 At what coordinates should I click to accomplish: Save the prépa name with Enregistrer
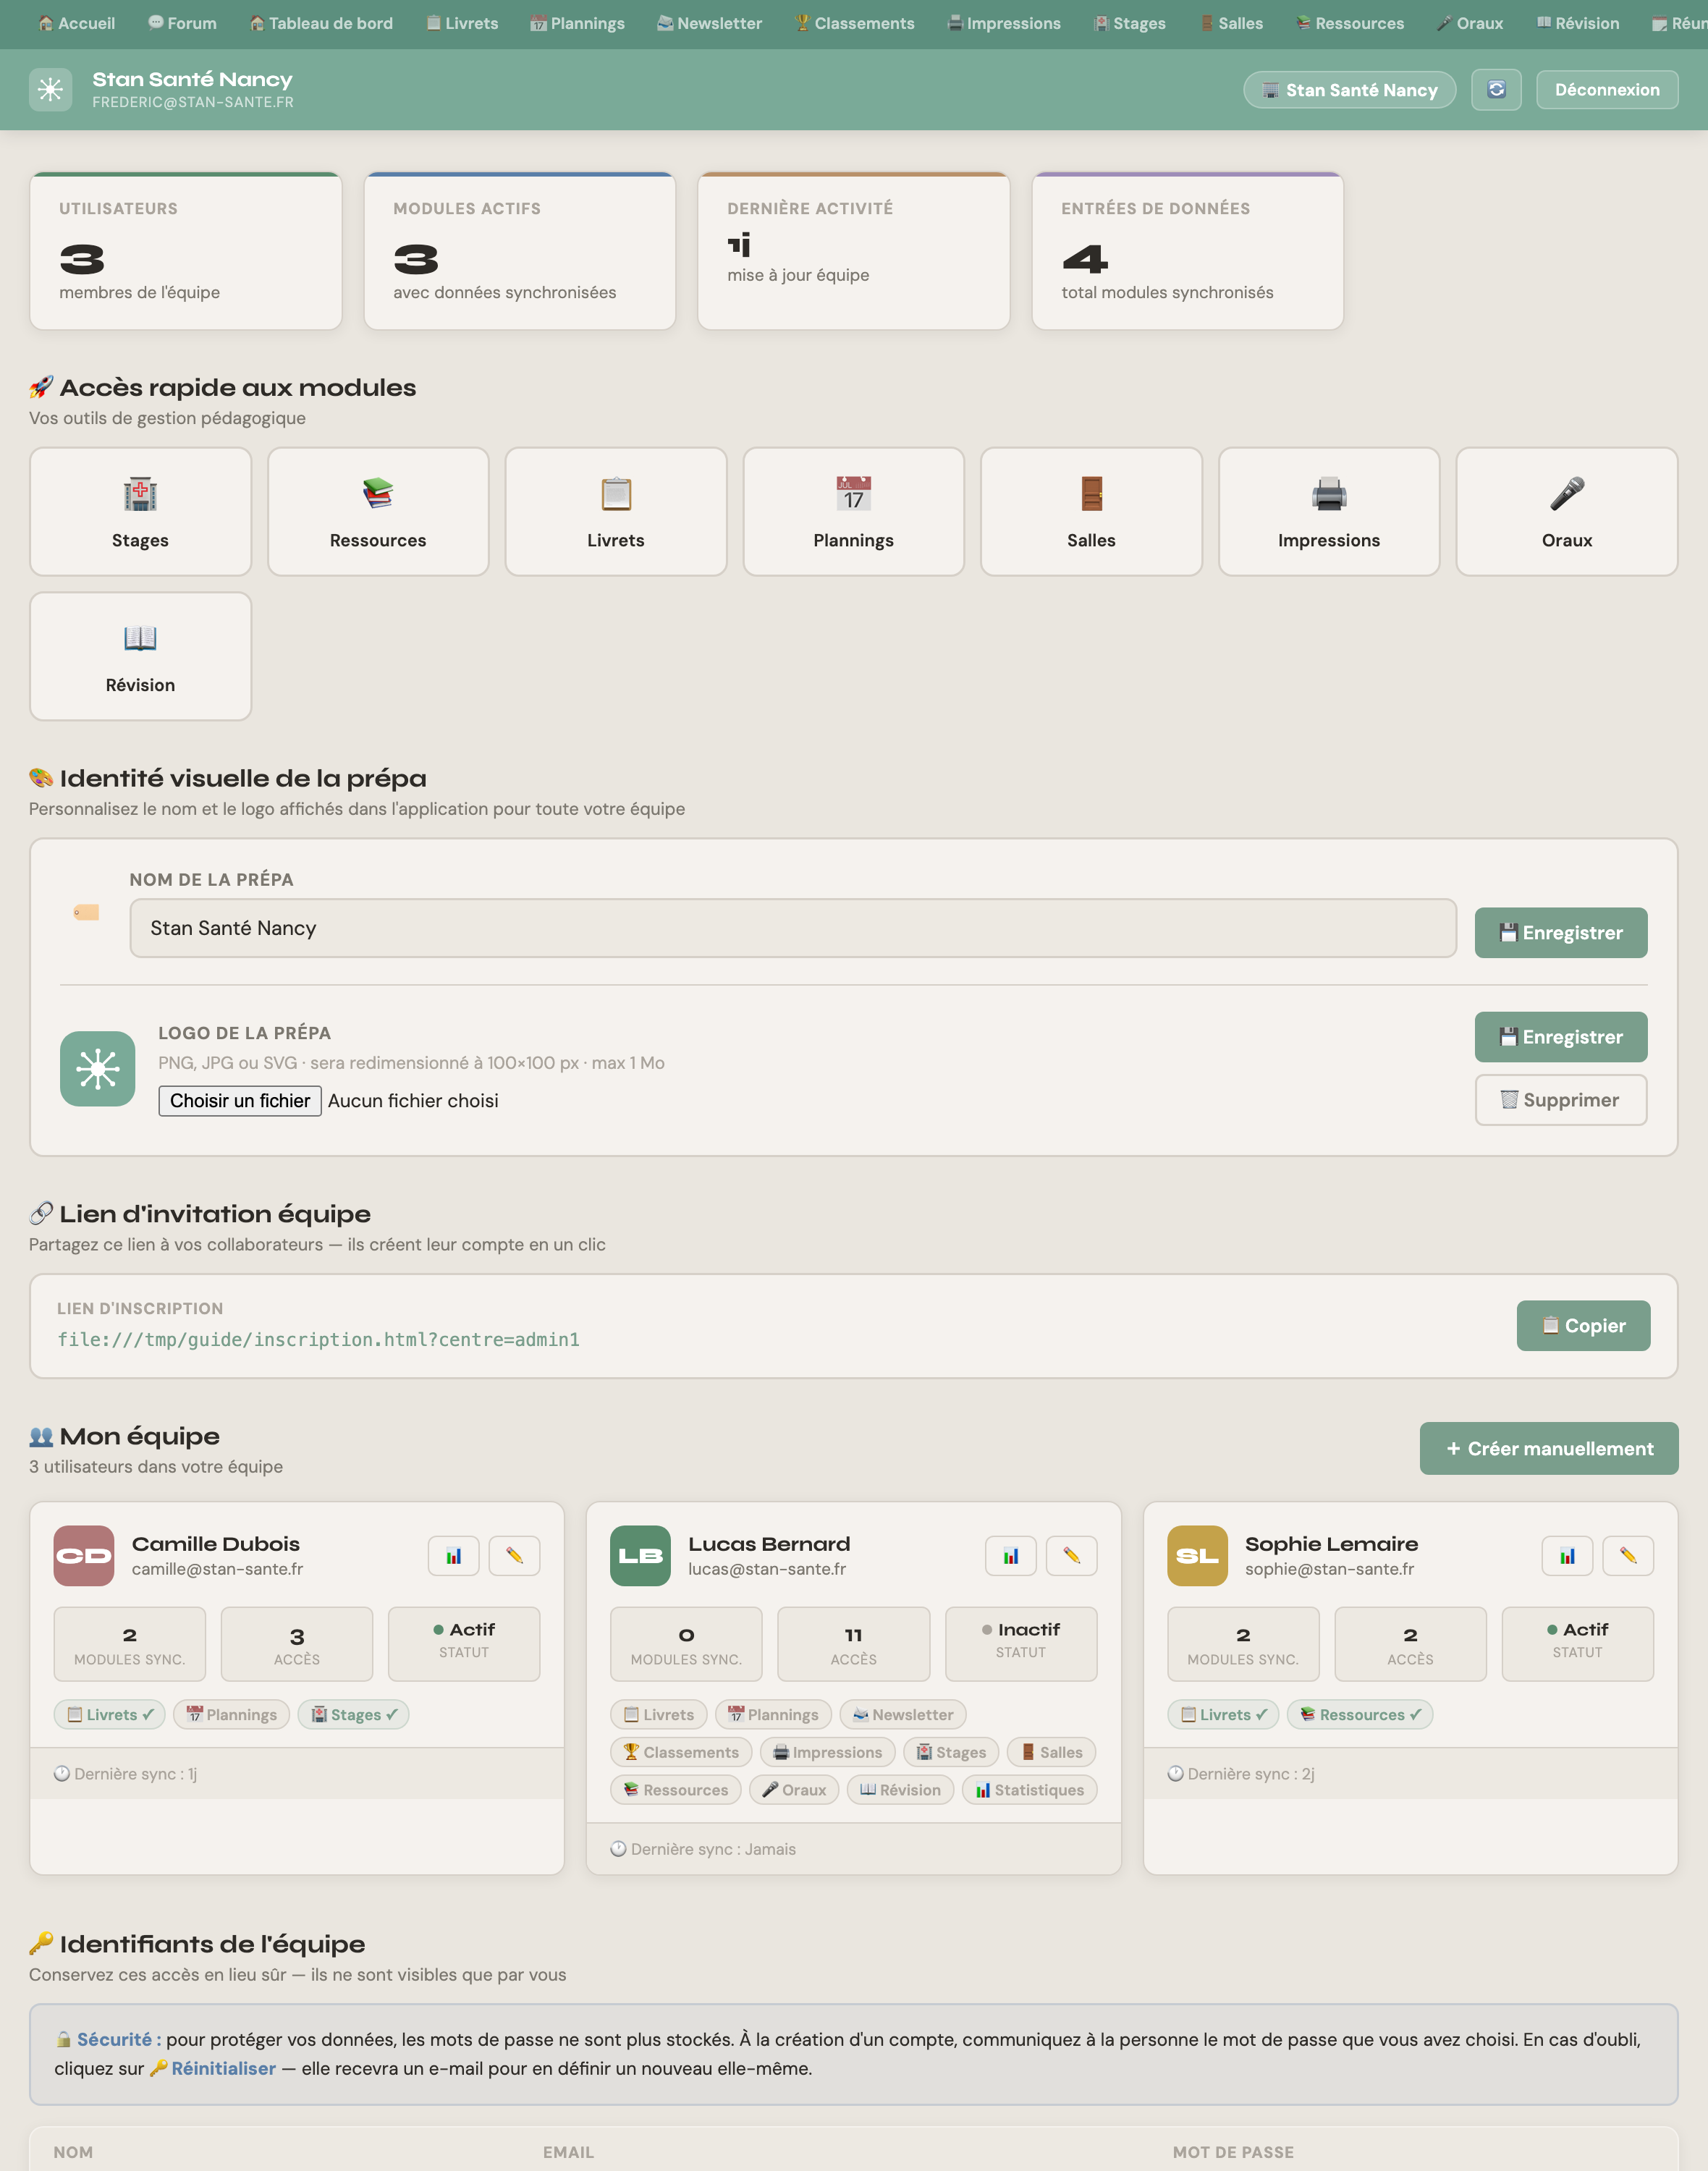[x=1560, y=933]
